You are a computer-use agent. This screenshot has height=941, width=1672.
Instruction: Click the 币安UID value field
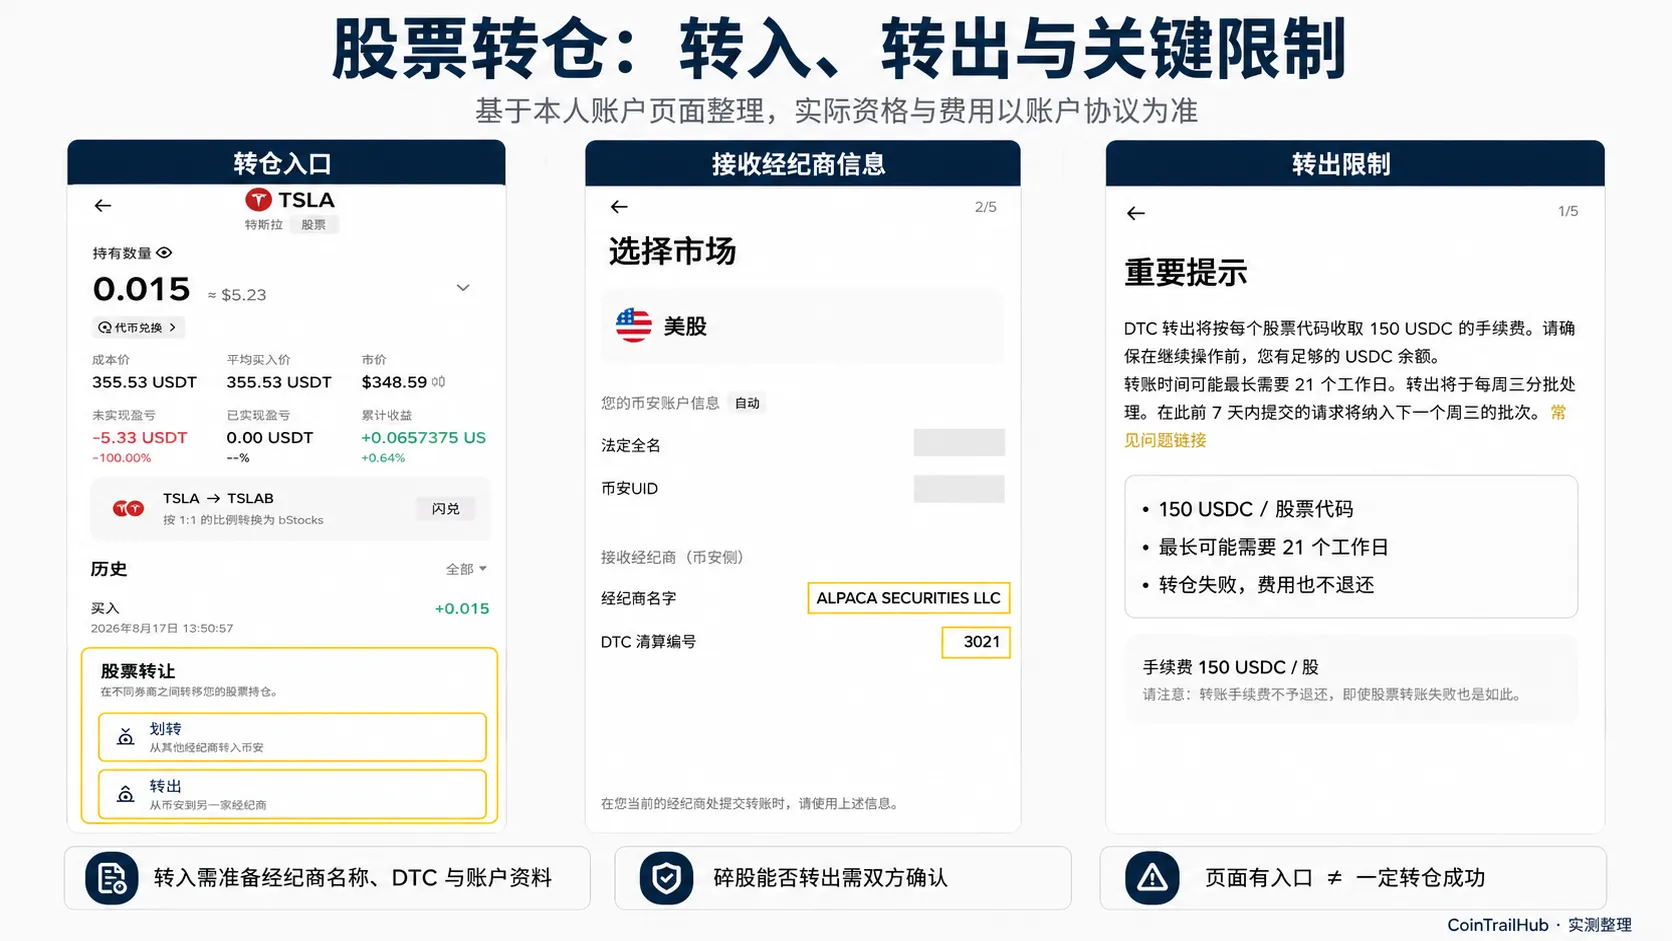coord(959,489)
